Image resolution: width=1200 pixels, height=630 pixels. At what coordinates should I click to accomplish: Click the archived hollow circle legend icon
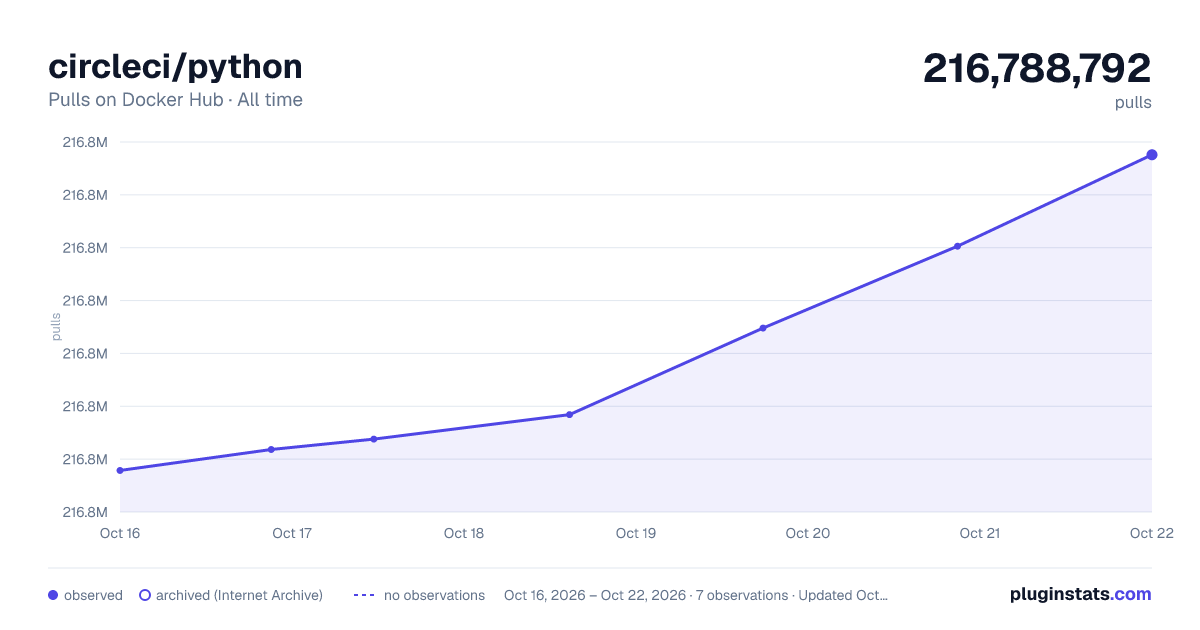(x=145, y=595)
